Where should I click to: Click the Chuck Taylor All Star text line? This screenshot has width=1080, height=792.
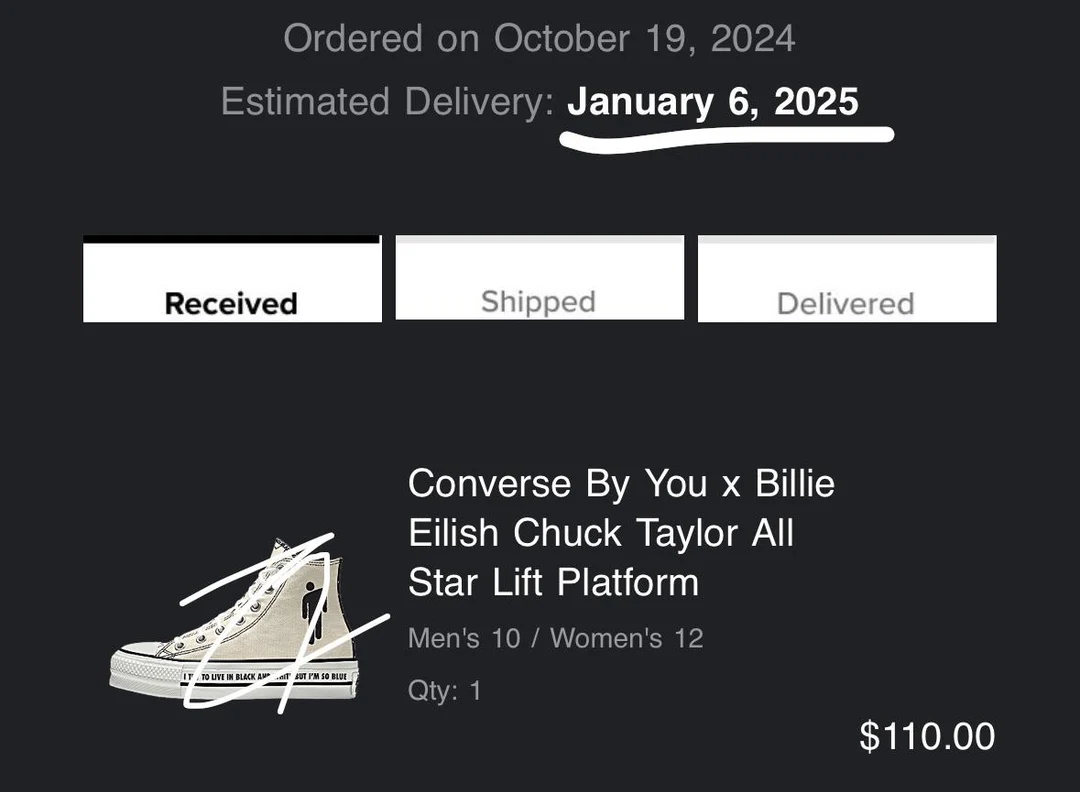click(600, 532)
